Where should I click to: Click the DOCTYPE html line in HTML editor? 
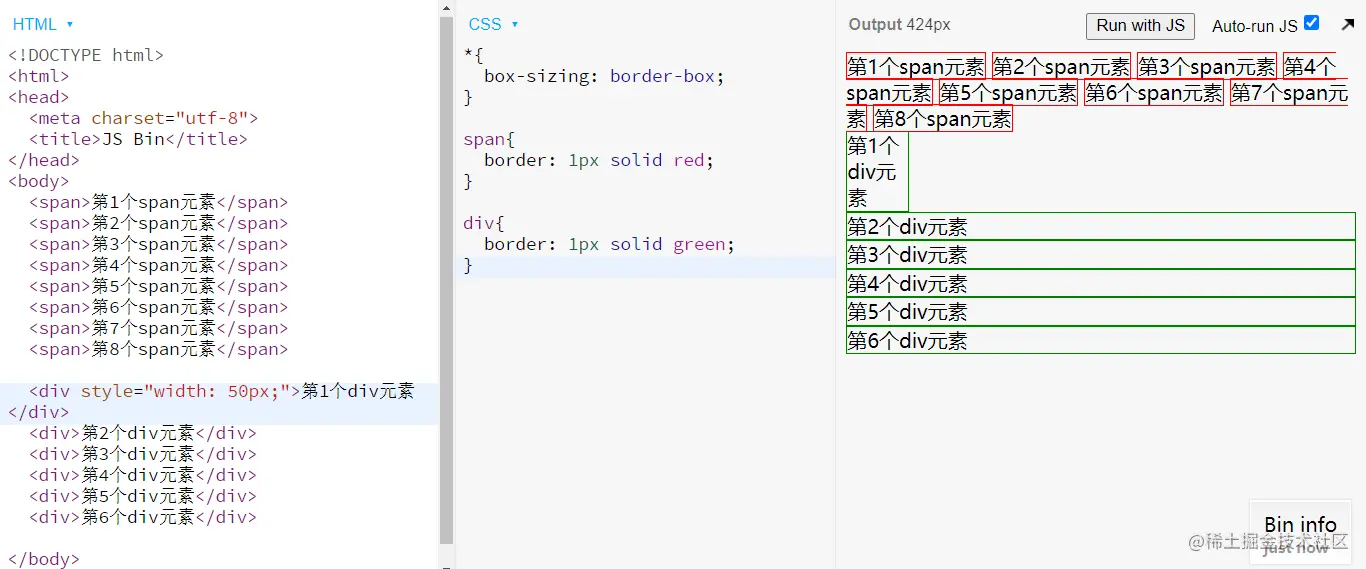86,55
